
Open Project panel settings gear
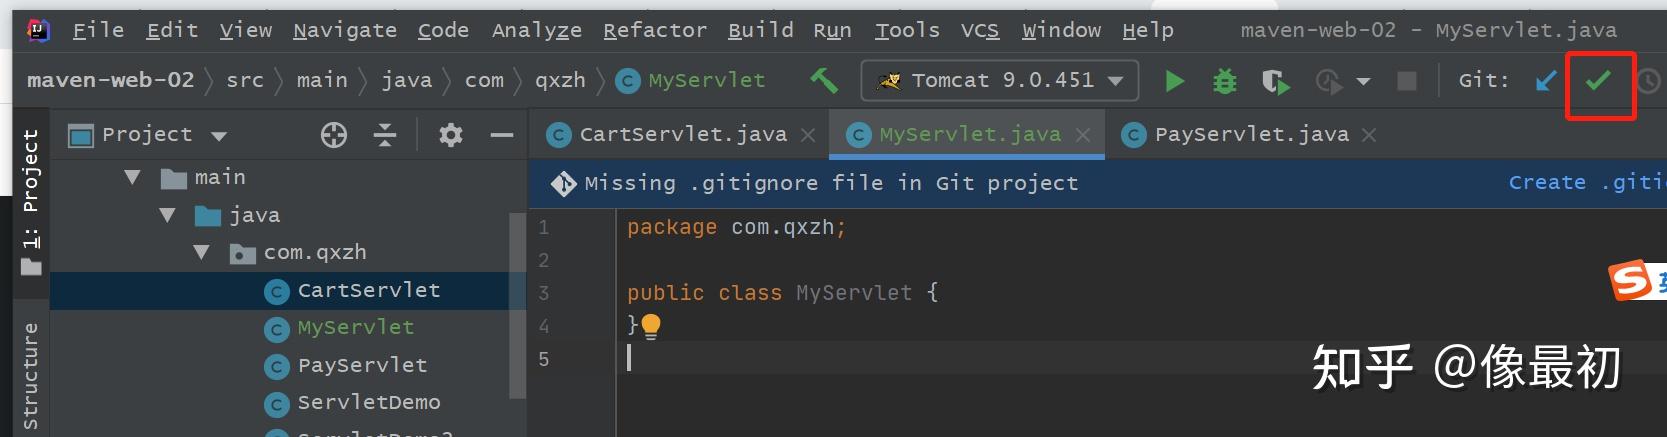[x=451, y=135]
